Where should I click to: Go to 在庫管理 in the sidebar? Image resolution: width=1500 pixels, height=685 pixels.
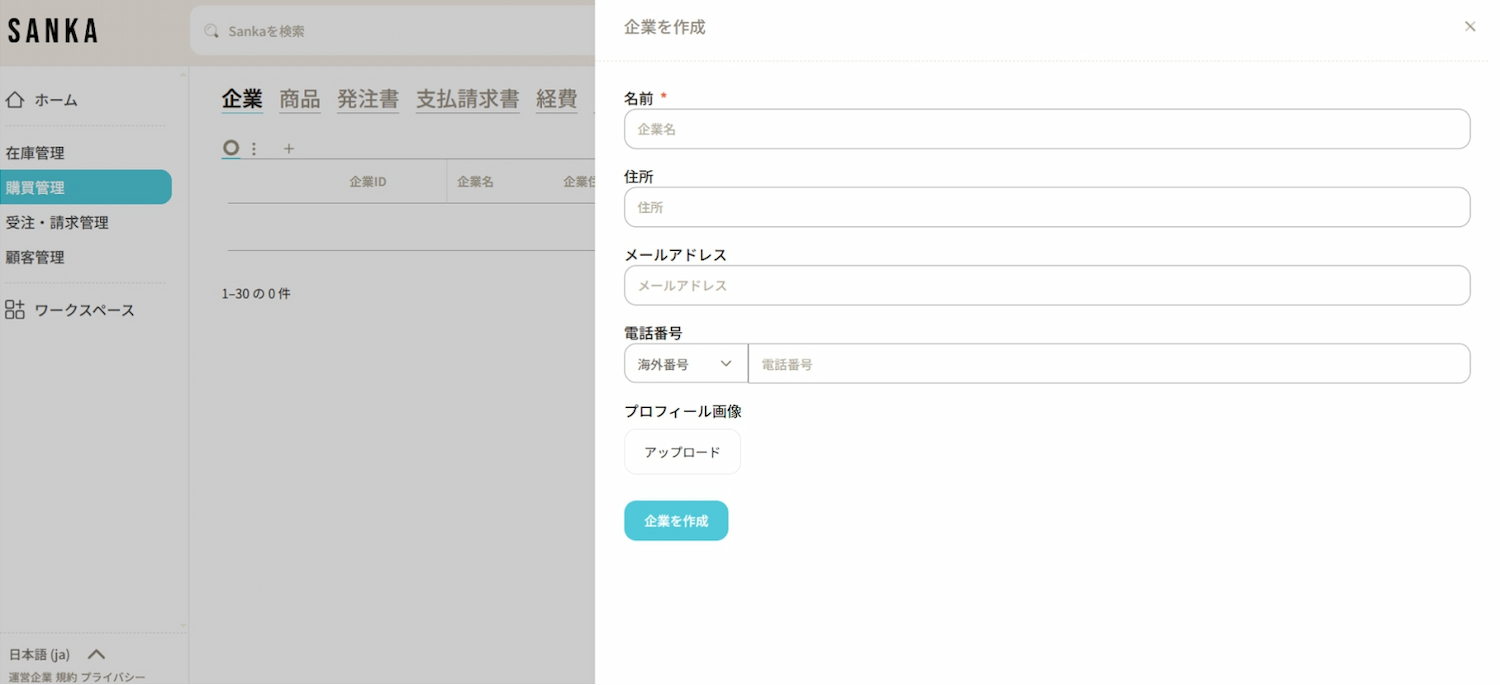point(35,153)
